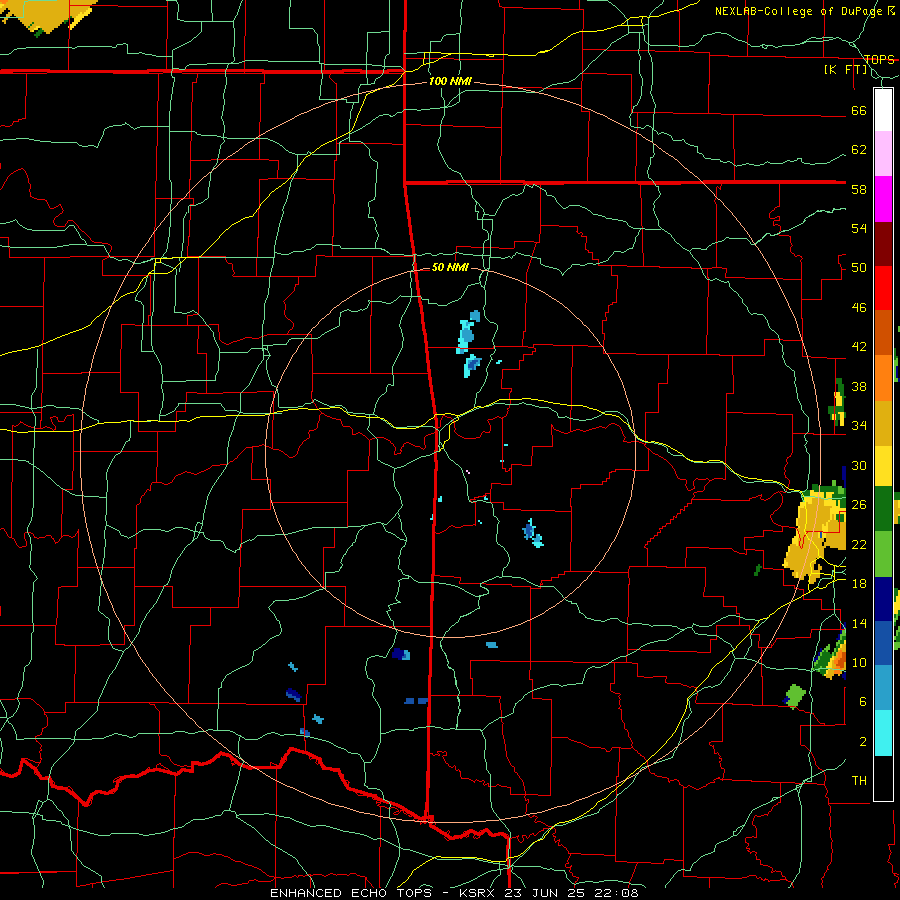Click the gold legend swatch near 34
The height and width of the screenshot is (900, 900).
[883, 422]
